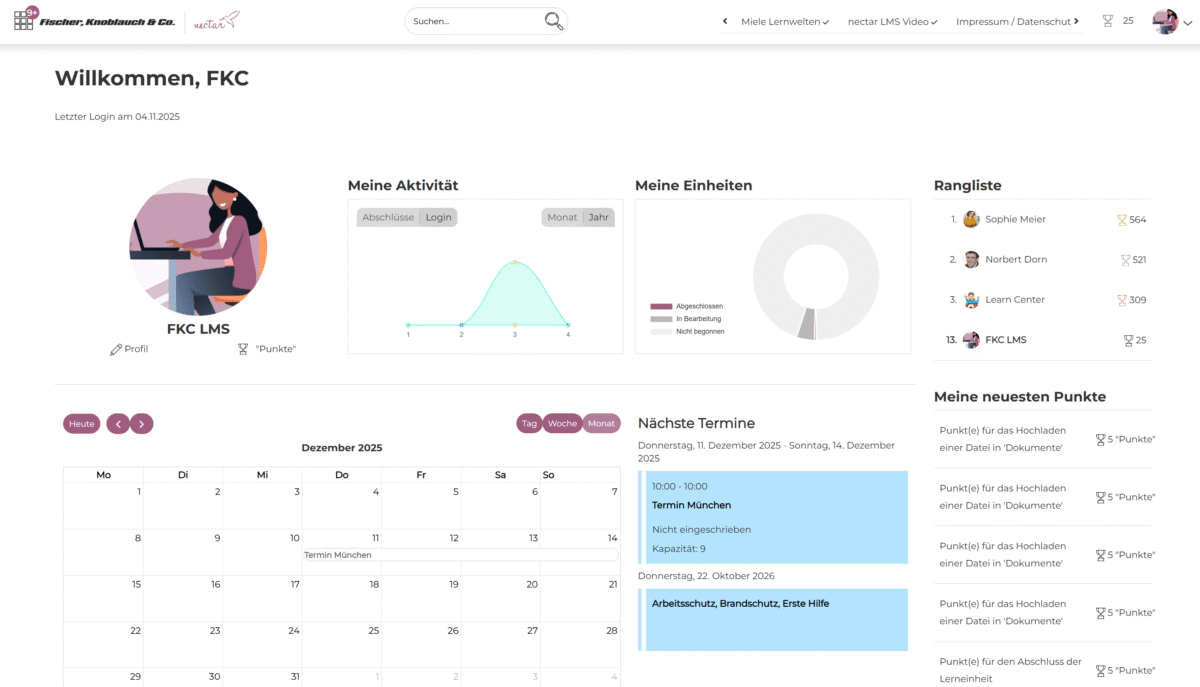Click the pencil Profil icon
This screenshot has height=687, width=1200.
116,349
